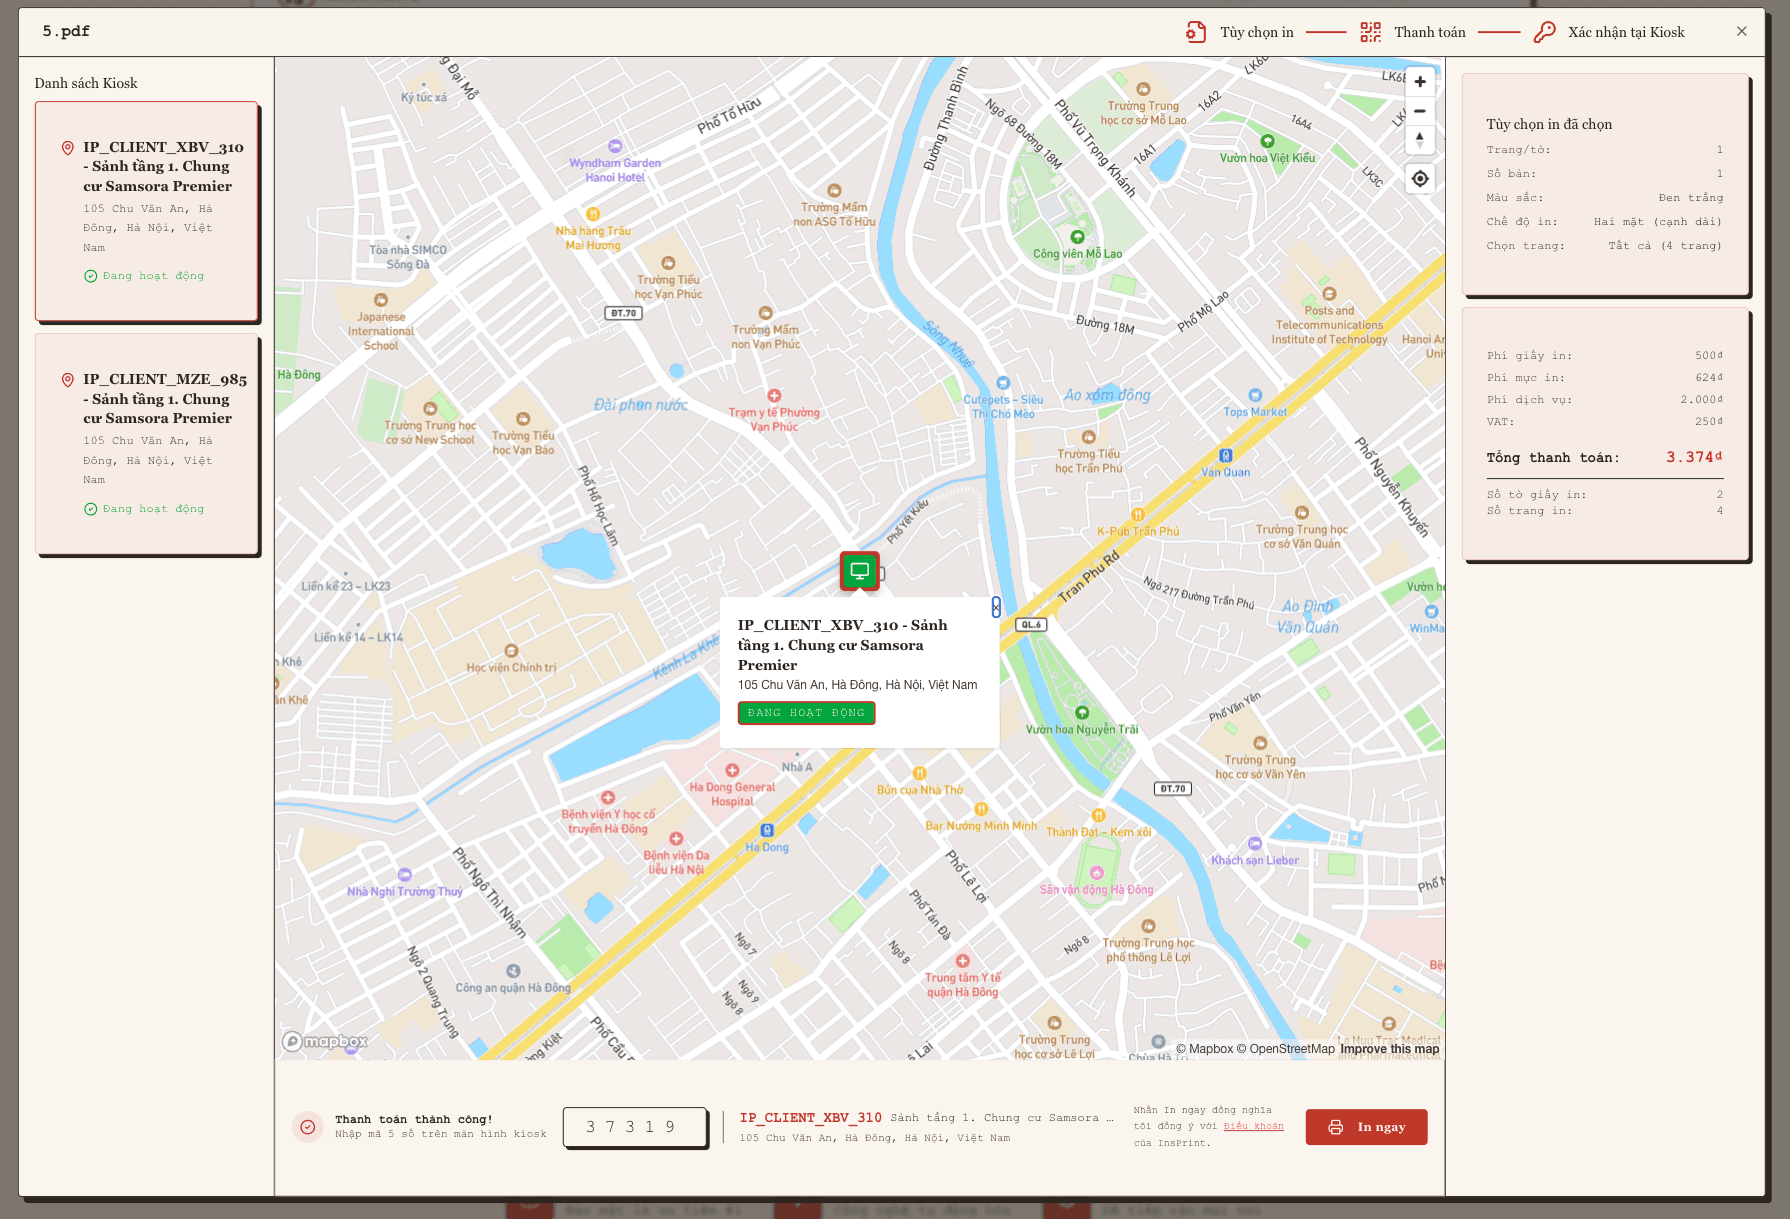The height and width of the screenshot is (1219, 1790).
Task: Select the IP_CLIENT_XBV_310 kiosk card
Action: (x=147, y=211)
